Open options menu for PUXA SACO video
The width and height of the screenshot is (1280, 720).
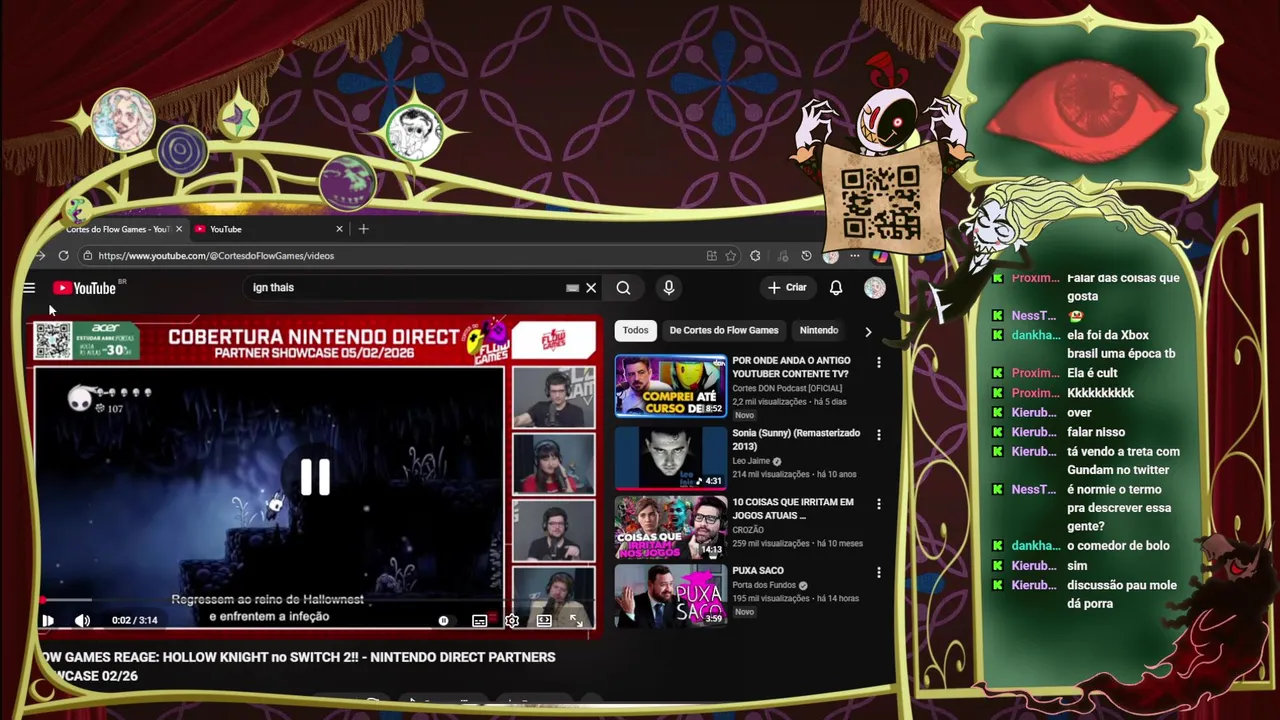pos(879,573)
